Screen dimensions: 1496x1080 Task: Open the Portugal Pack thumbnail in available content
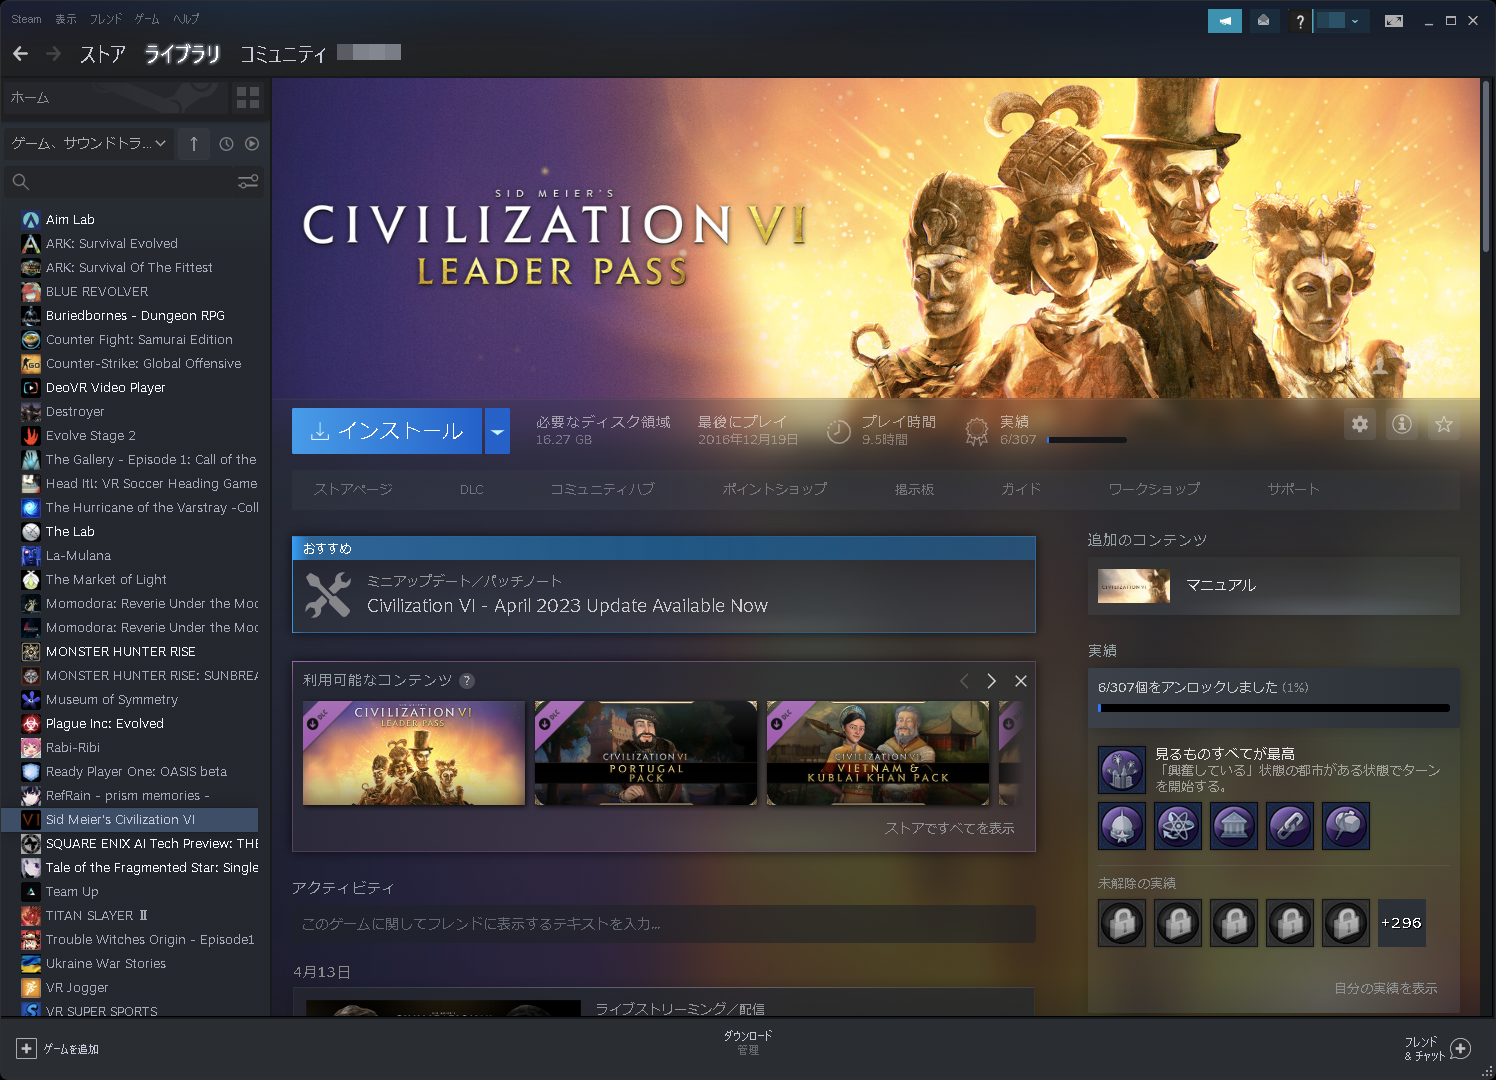645,753
